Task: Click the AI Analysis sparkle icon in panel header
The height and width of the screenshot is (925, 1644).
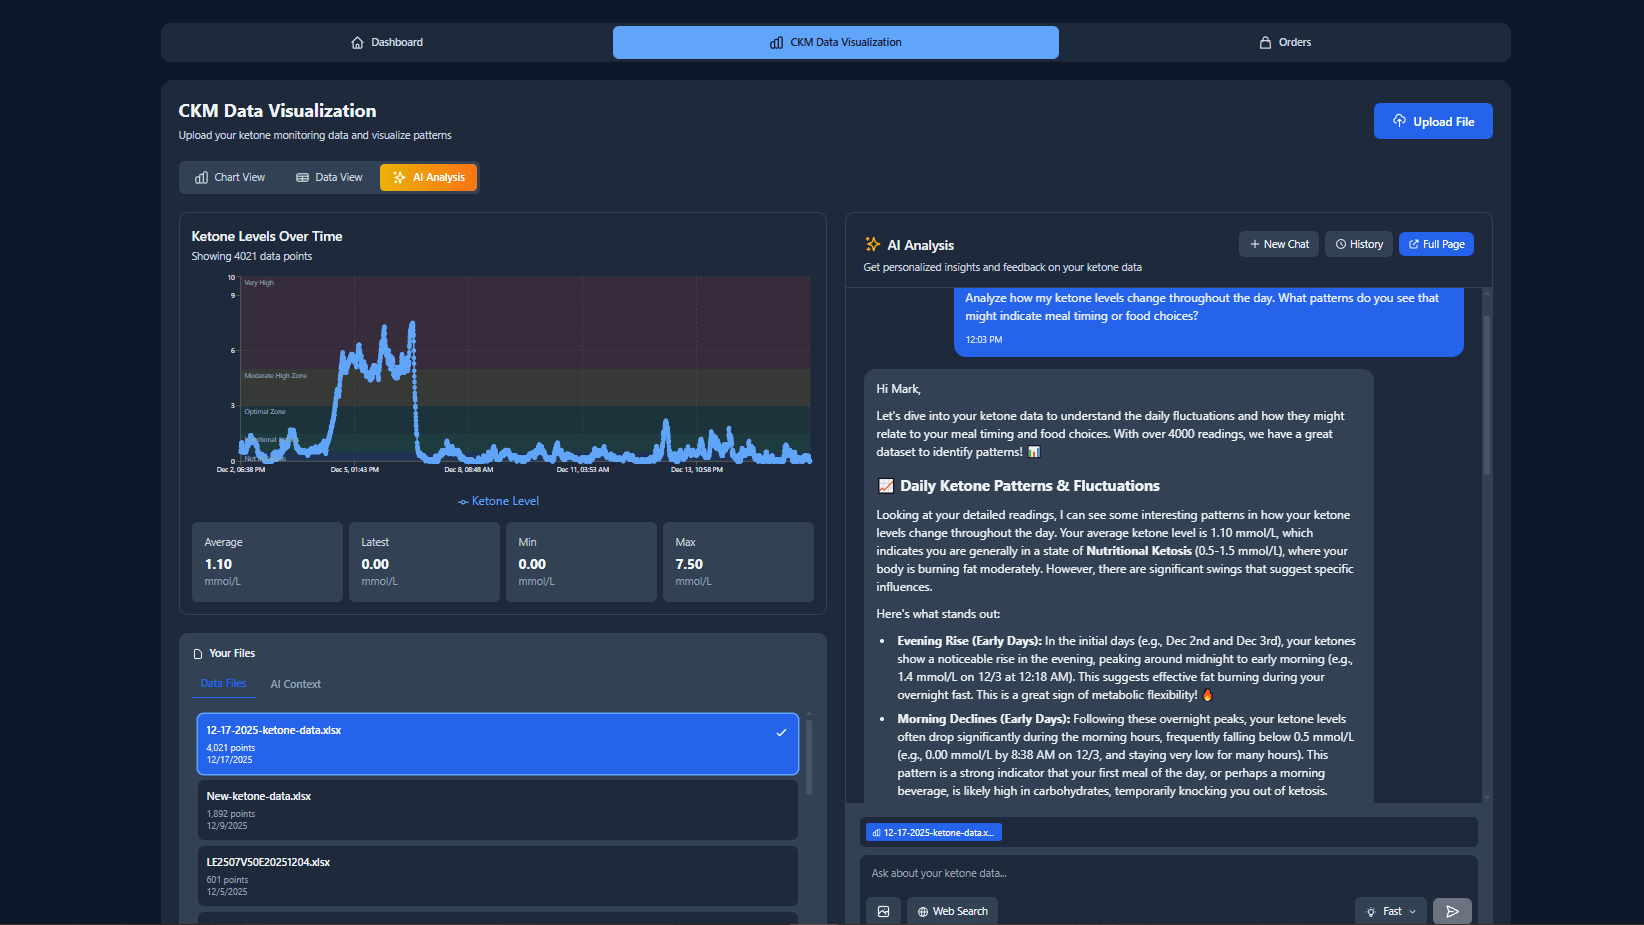Action: [x=872, y=244]
